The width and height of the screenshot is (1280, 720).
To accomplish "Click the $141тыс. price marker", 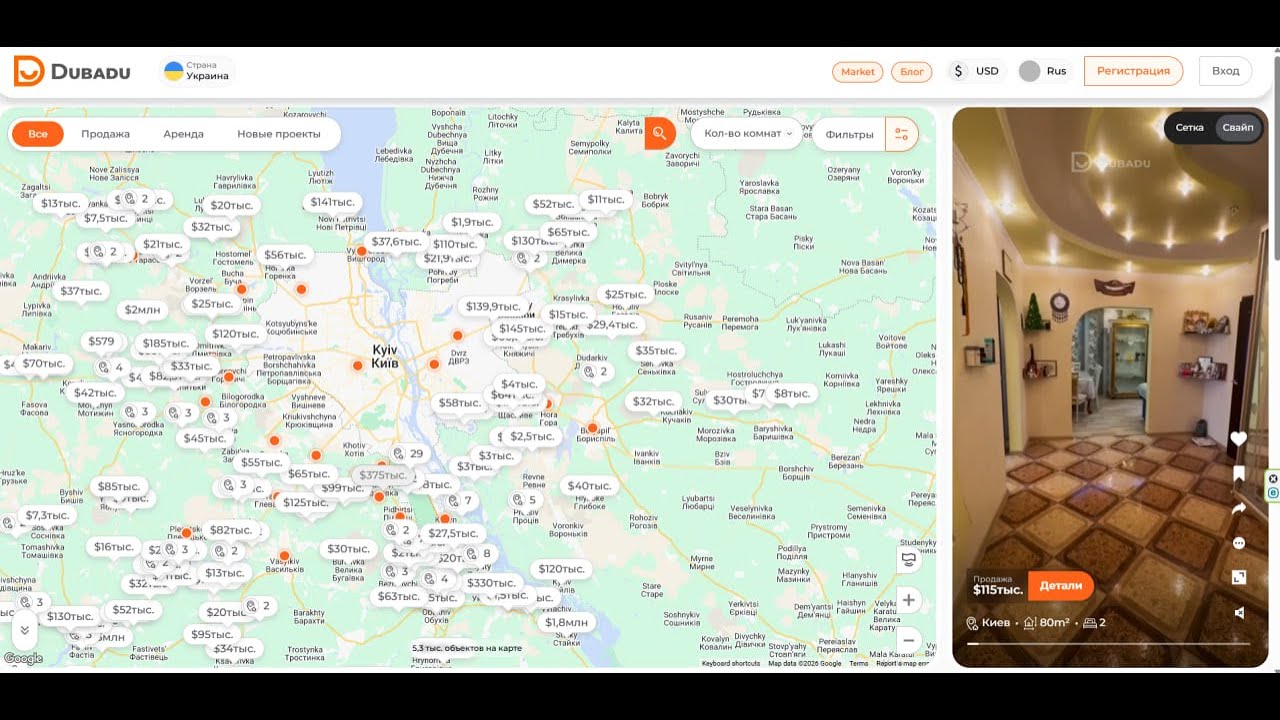I will (333, 202).
